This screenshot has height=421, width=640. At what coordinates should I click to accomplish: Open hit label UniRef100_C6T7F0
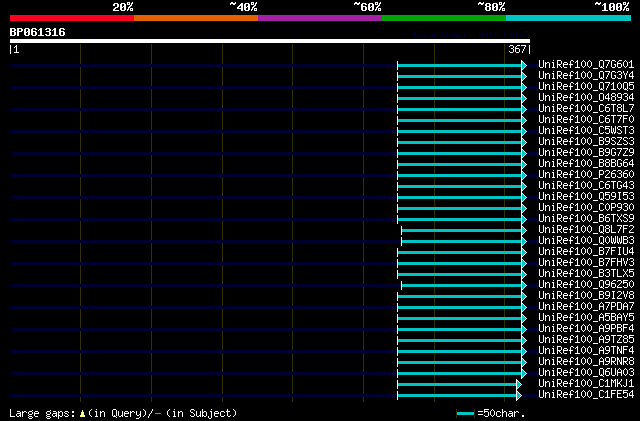[x=586, y=119]
